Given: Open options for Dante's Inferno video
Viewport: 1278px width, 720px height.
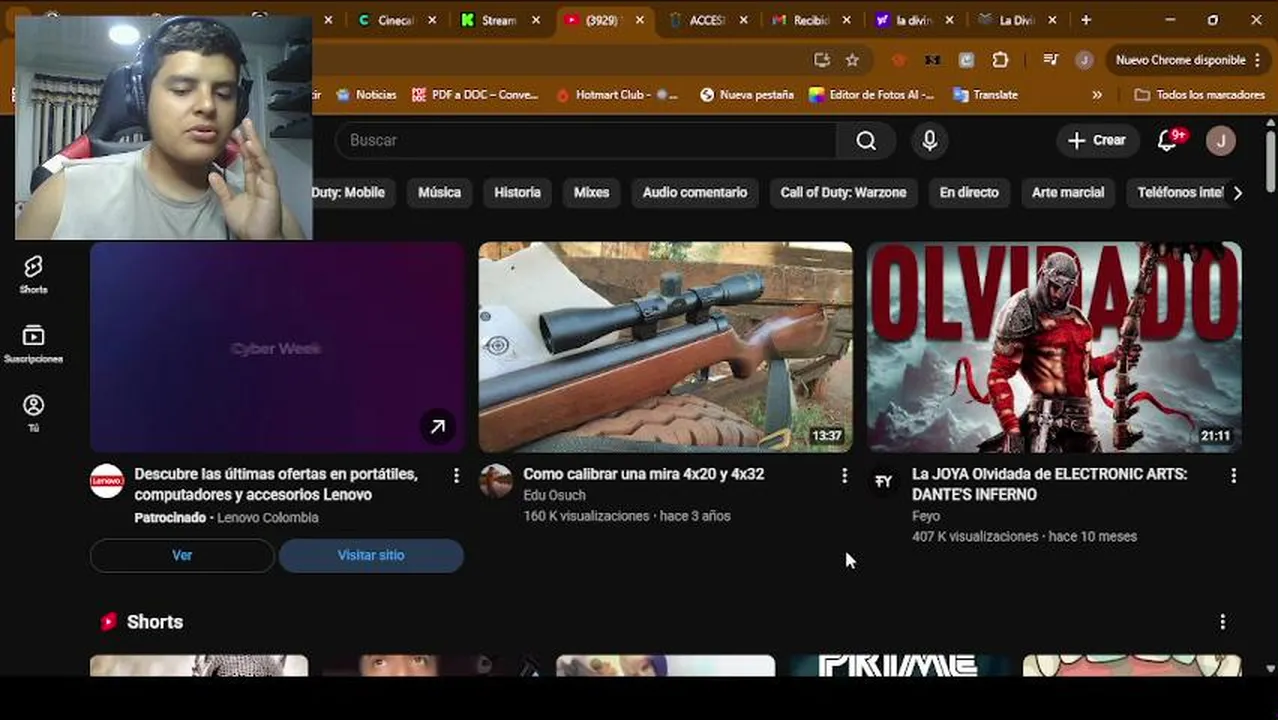Looking at the screenshot, I should (x=1233, y=476).
